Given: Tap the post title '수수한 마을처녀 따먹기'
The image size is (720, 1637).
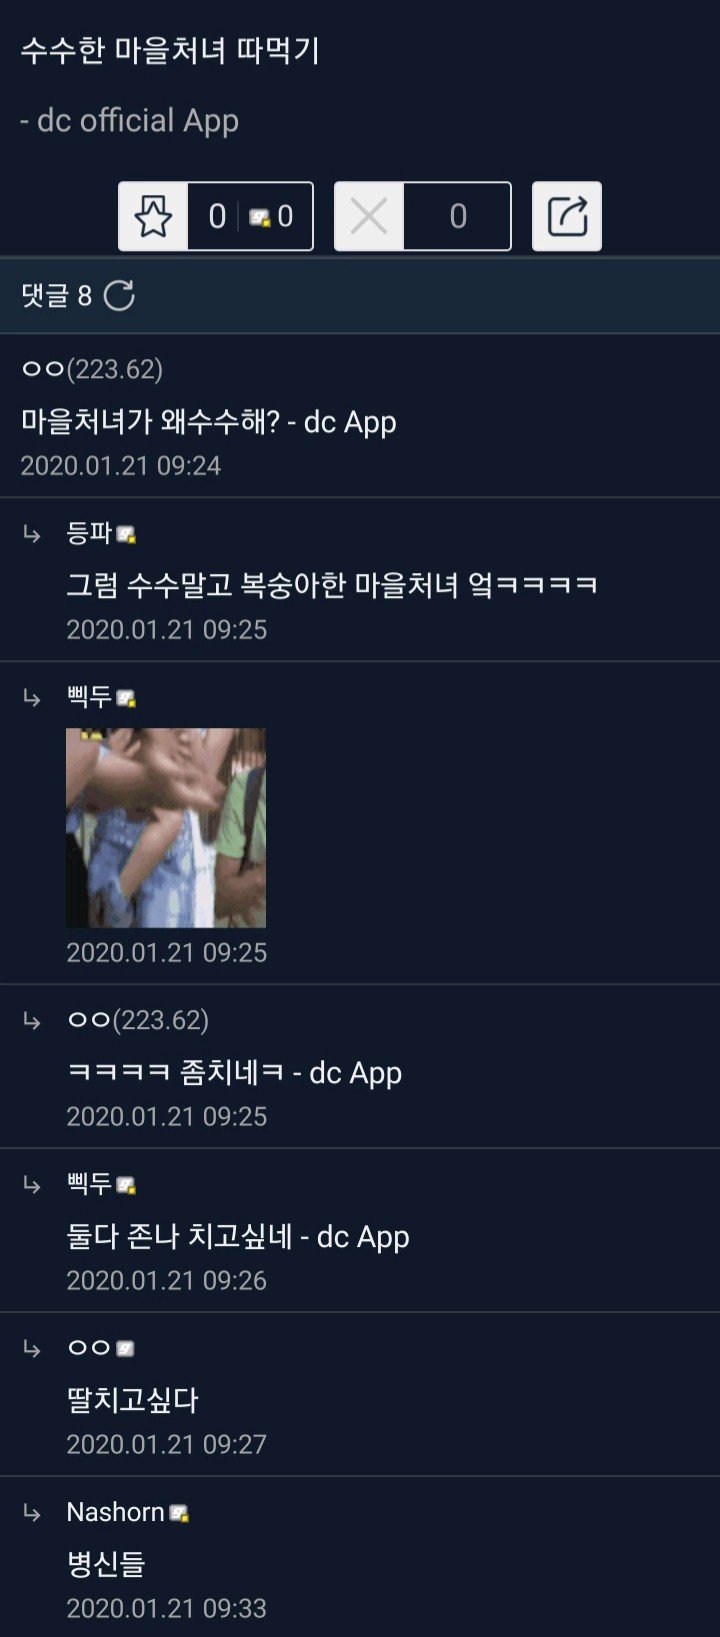Looking at the screenshot, I should click(x=170, y=50).
